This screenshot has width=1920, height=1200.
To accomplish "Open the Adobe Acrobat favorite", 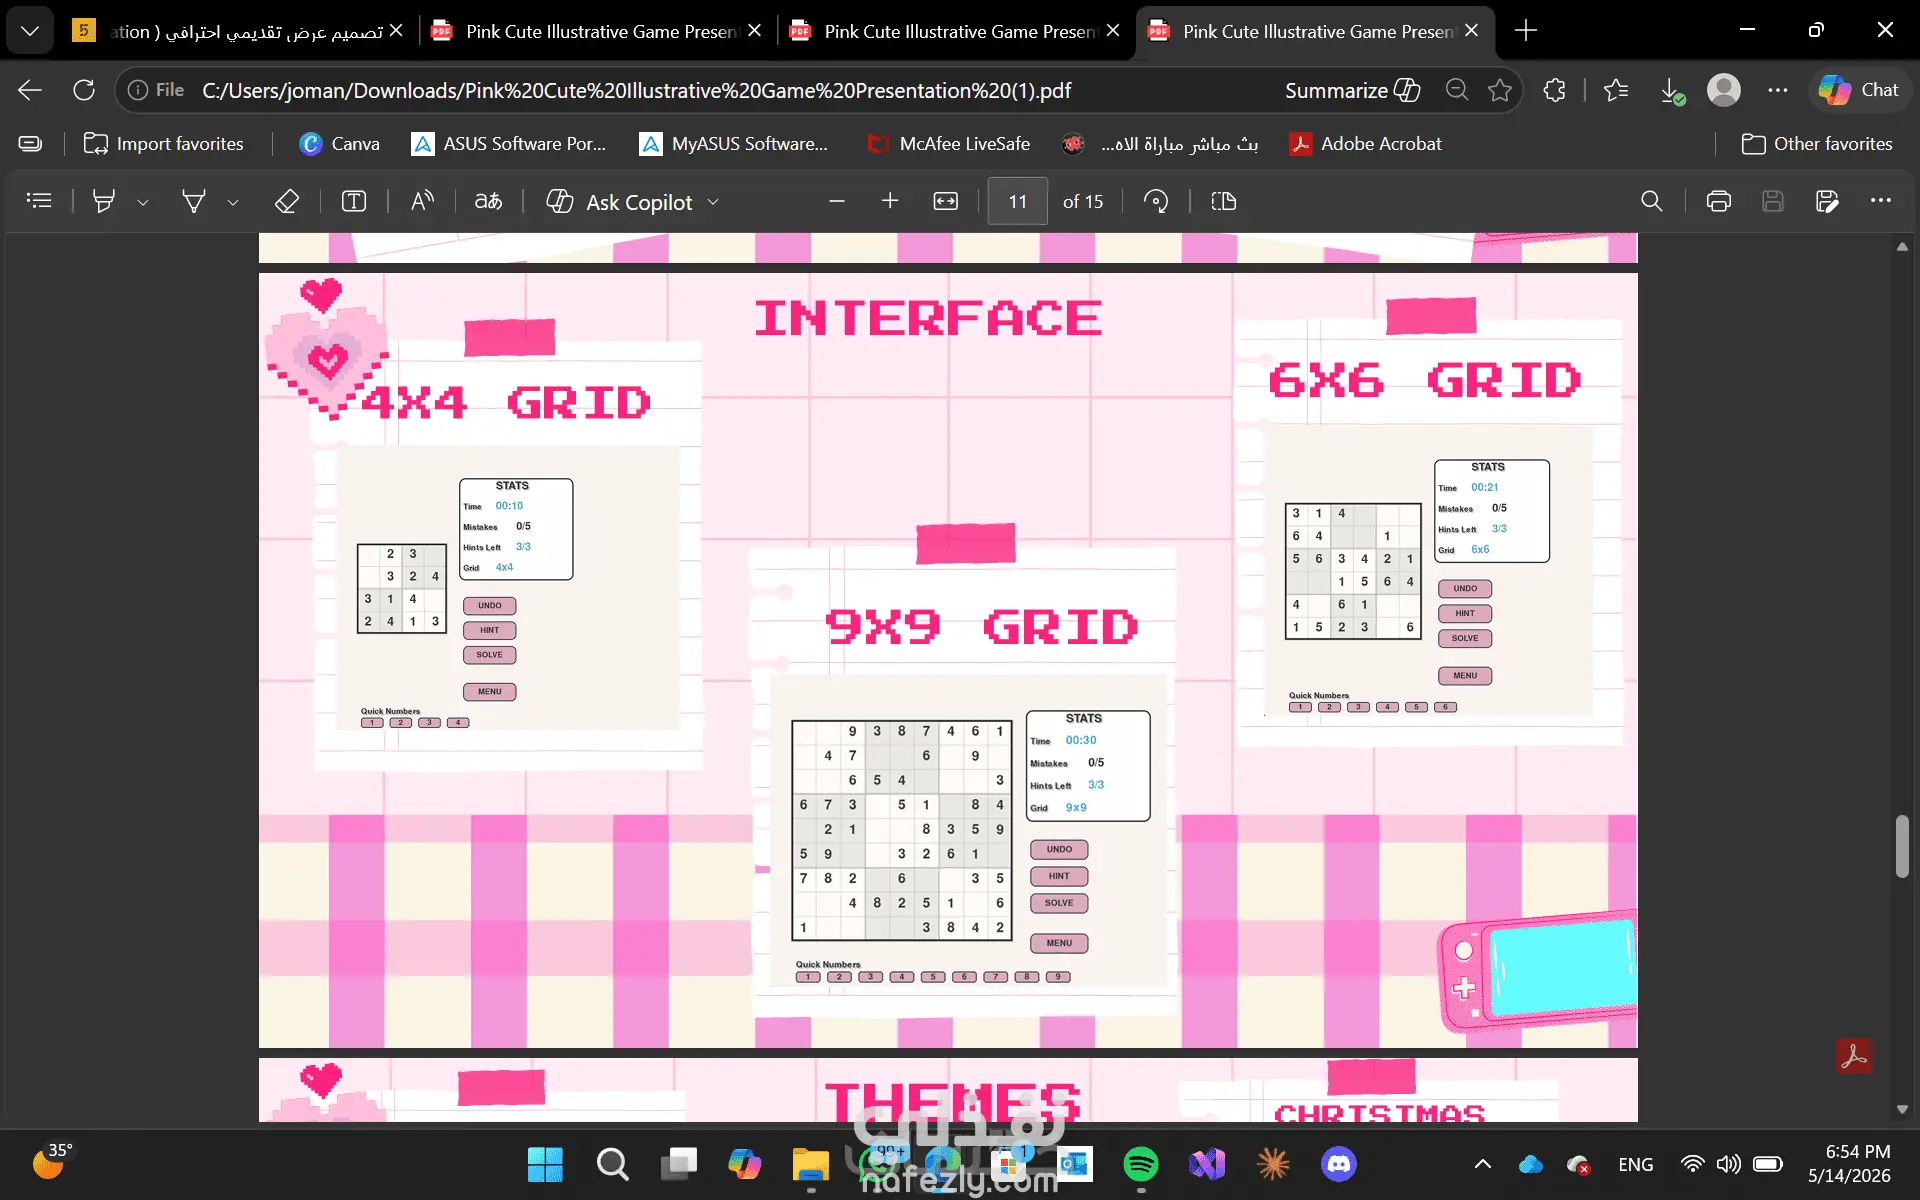I will click(x=1366, y=144).
